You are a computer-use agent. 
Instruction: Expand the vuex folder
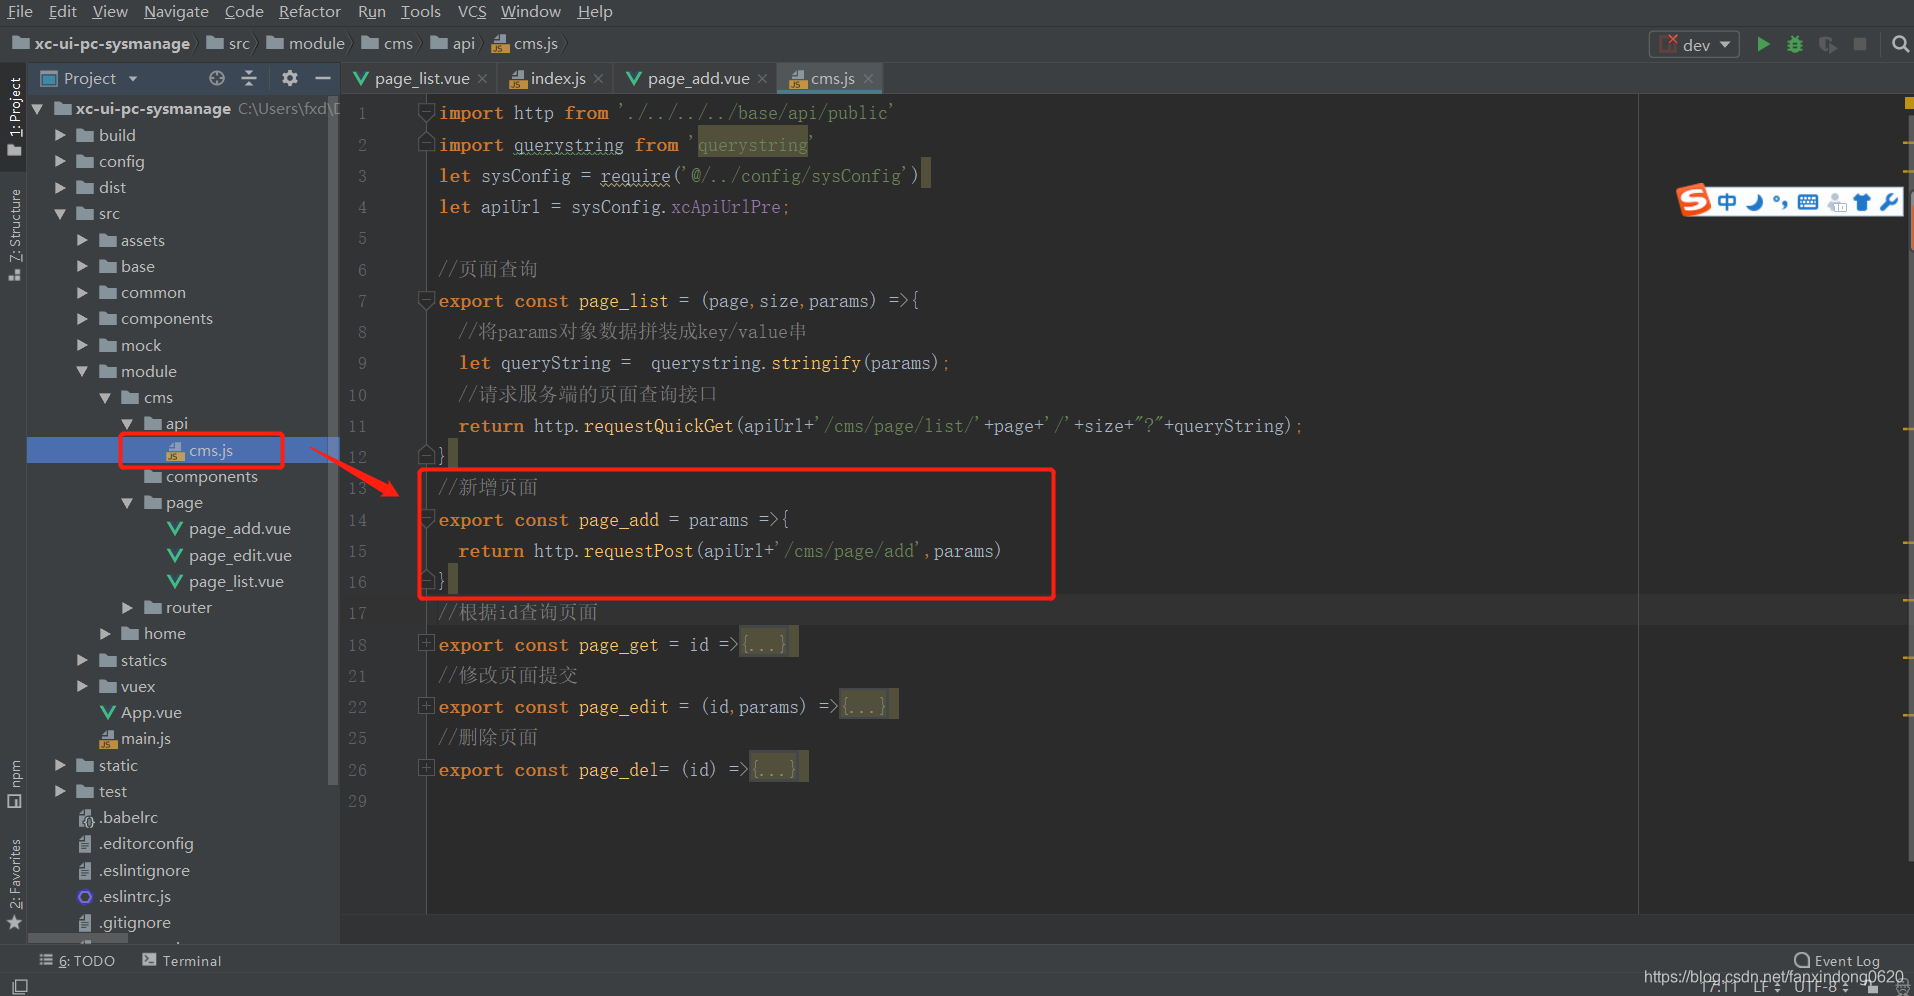click(82, 686)
